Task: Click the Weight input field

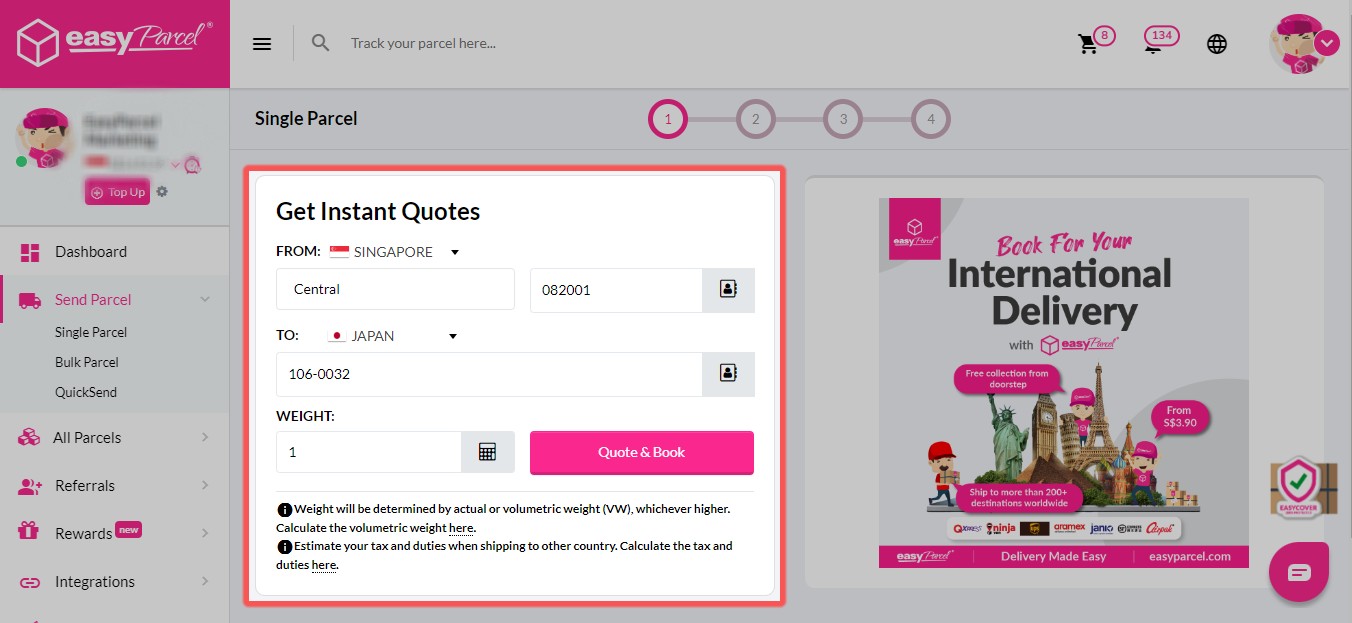Action: coord(368,452)
